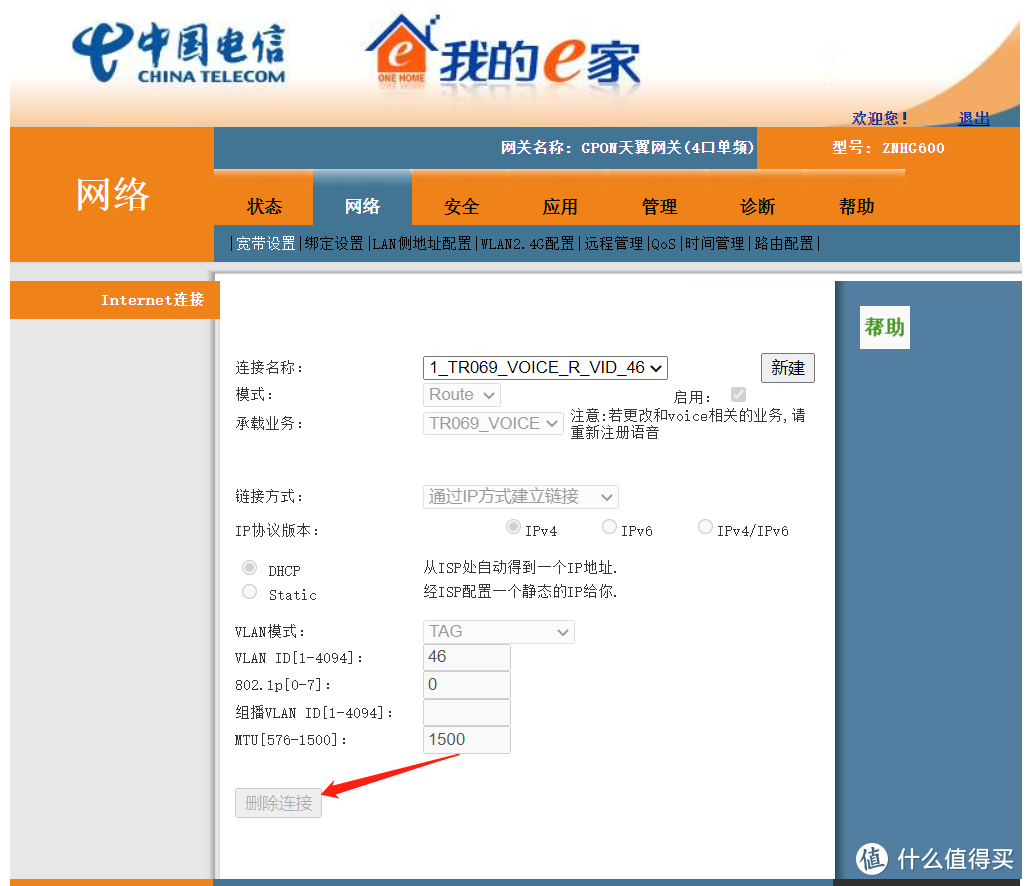The height and width of the screenshot is (886, 1026).
Task: Open the 链接方式 dropdown
Action: [x=521, y=497]
